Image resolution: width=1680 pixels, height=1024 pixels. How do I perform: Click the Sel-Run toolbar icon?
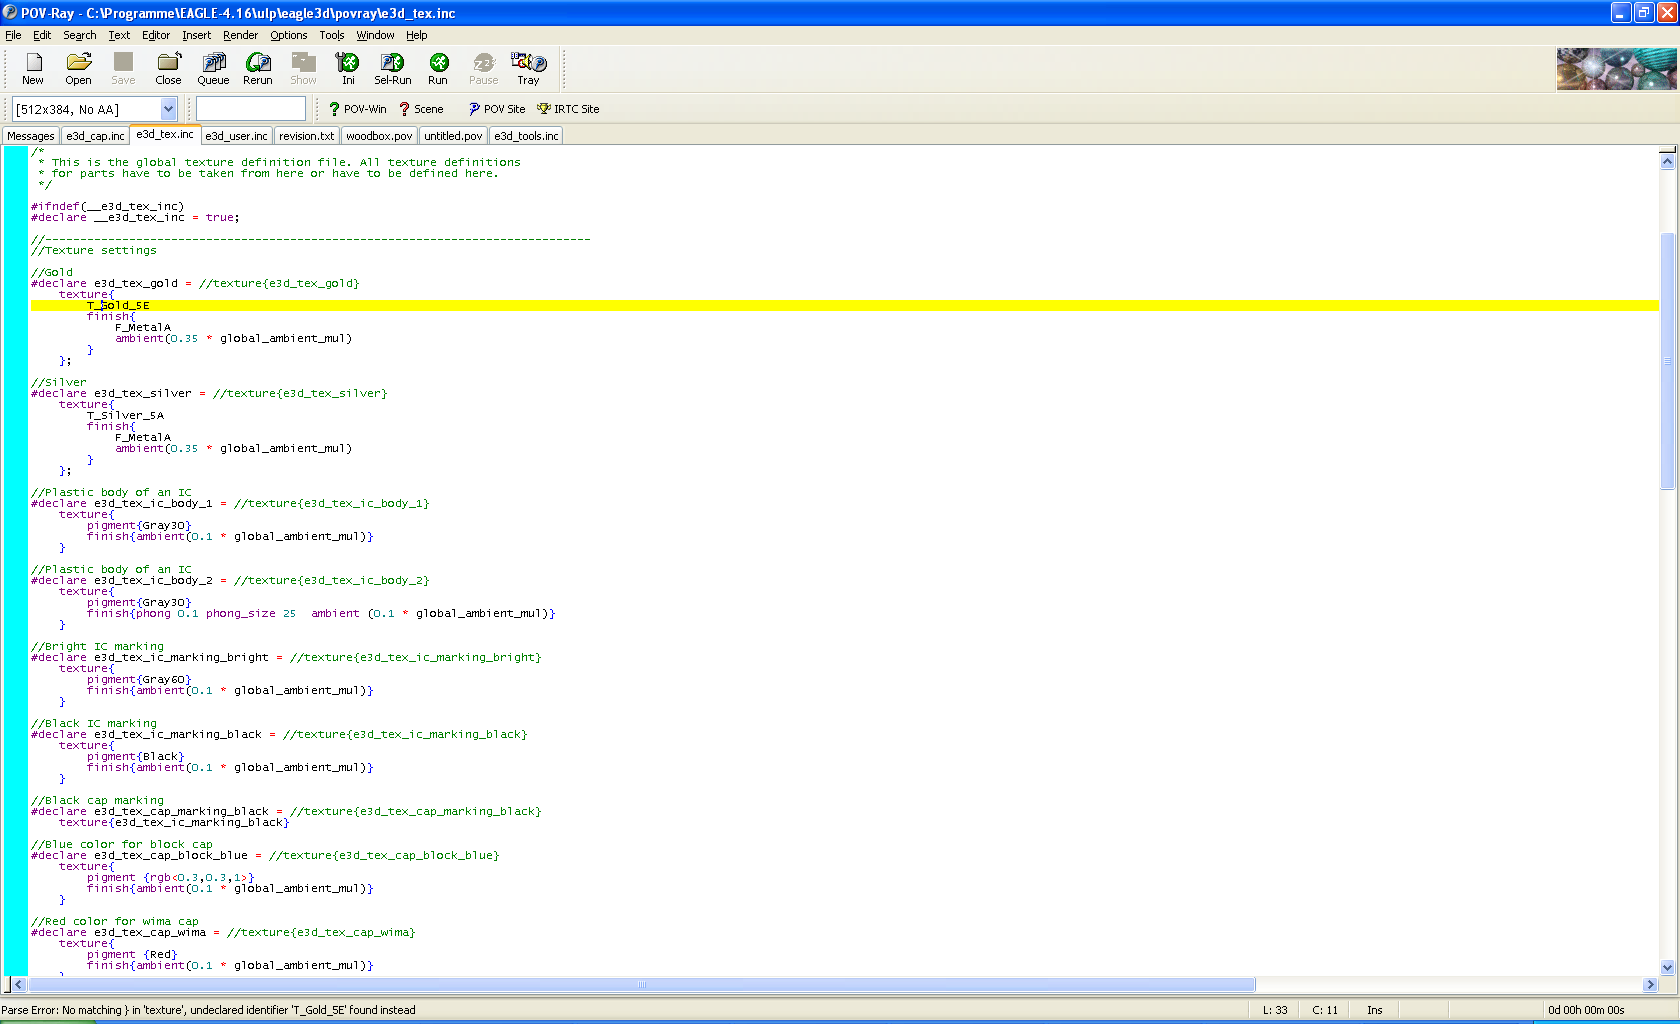coord(393,69)
